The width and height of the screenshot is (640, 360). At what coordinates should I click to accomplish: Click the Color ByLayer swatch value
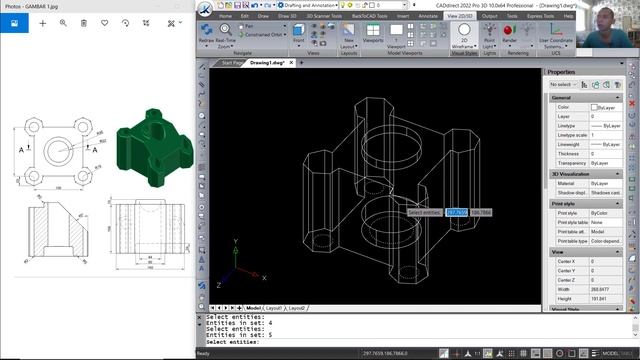coord(606,107)
